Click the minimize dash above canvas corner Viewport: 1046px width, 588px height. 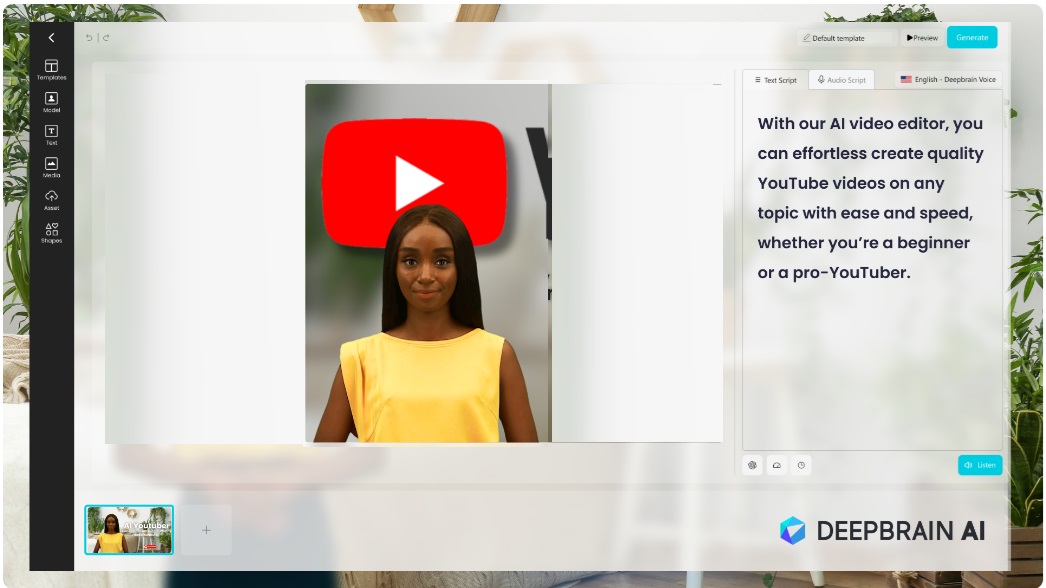point(717,85)
